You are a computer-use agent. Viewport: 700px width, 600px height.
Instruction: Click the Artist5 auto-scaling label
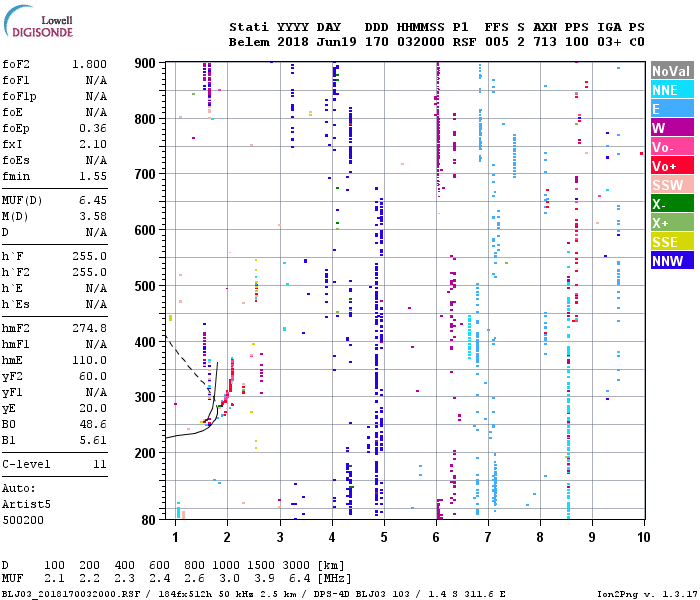(x=26, y=504)
